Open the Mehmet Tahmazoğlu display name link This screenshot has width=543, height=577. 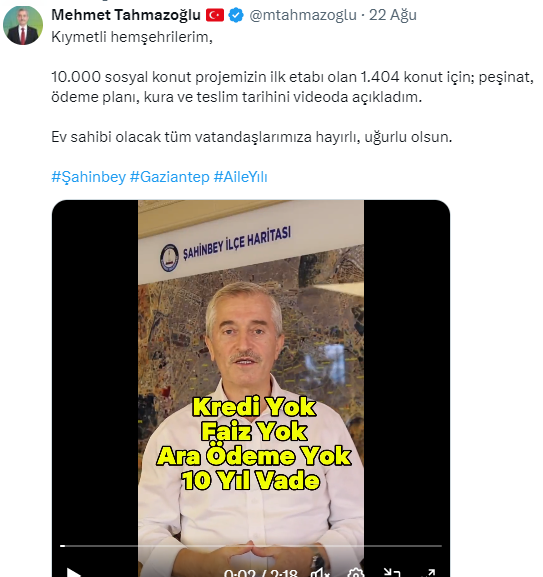[x=126, y=15]
